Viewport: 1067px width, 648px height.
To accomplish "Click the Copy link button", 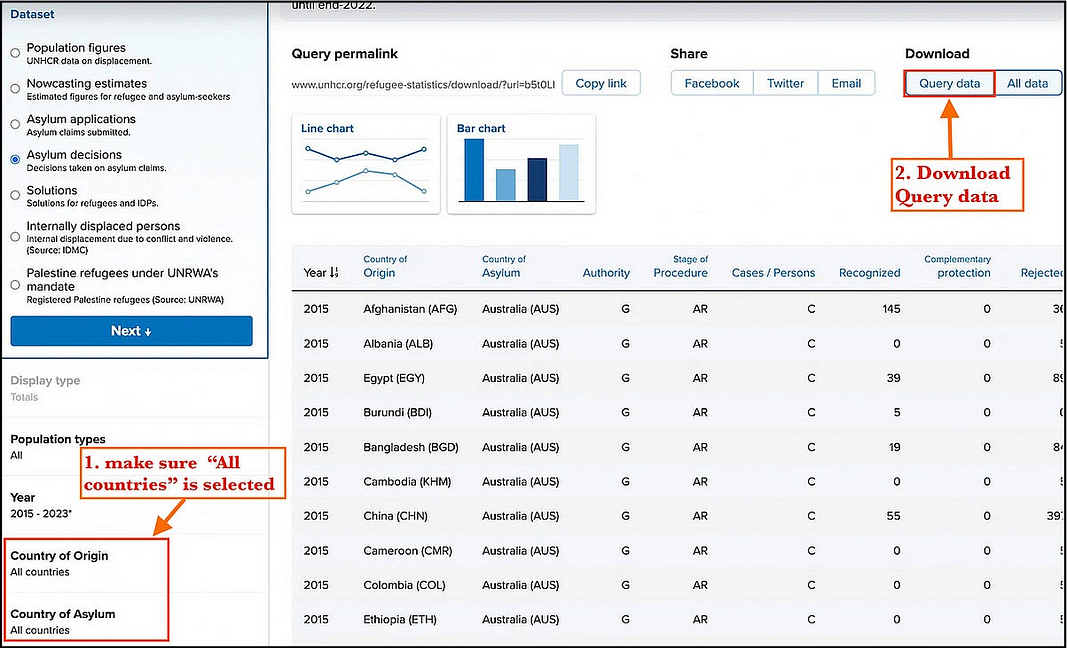I will [x=601, y=83].
